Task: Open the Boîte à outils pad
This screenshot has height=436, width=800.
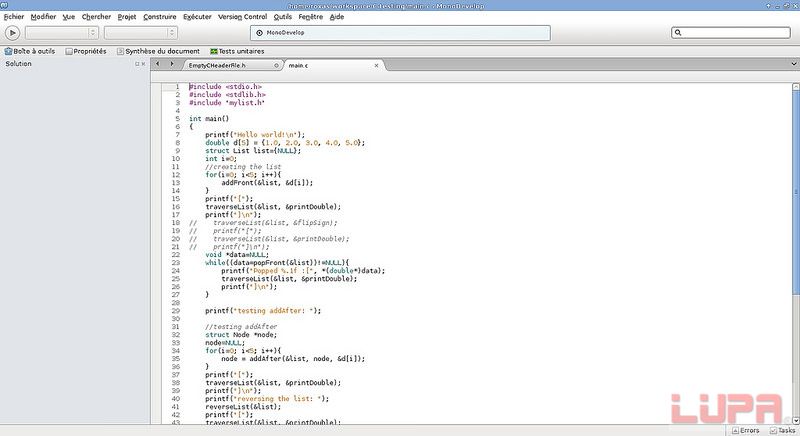Action: [30, 52]
